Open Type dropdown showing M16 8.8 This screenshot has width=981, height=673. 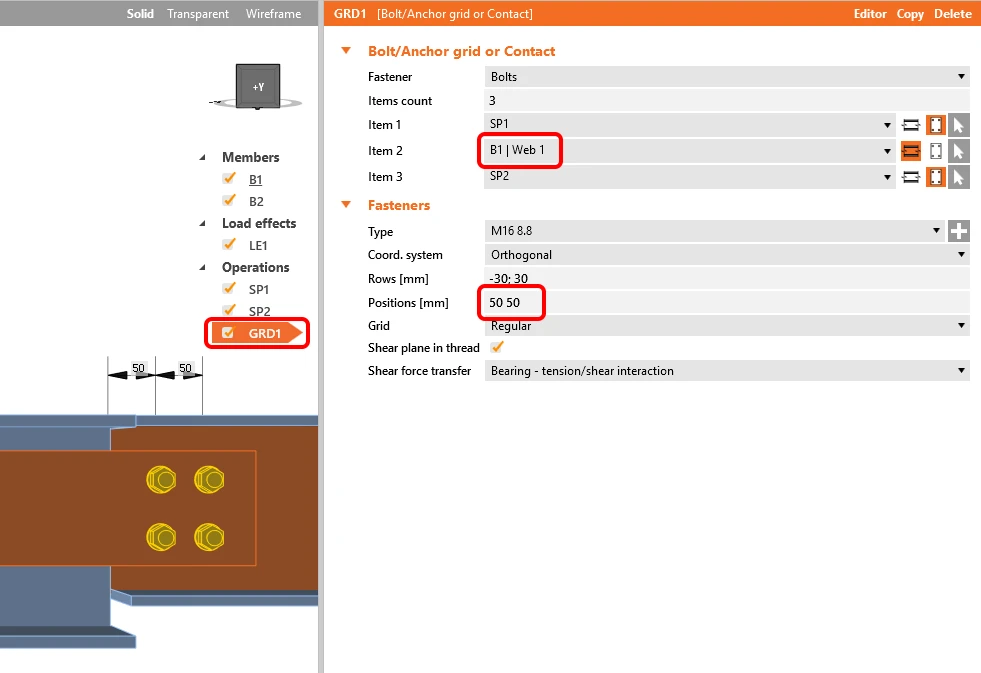tap(714, 231)
